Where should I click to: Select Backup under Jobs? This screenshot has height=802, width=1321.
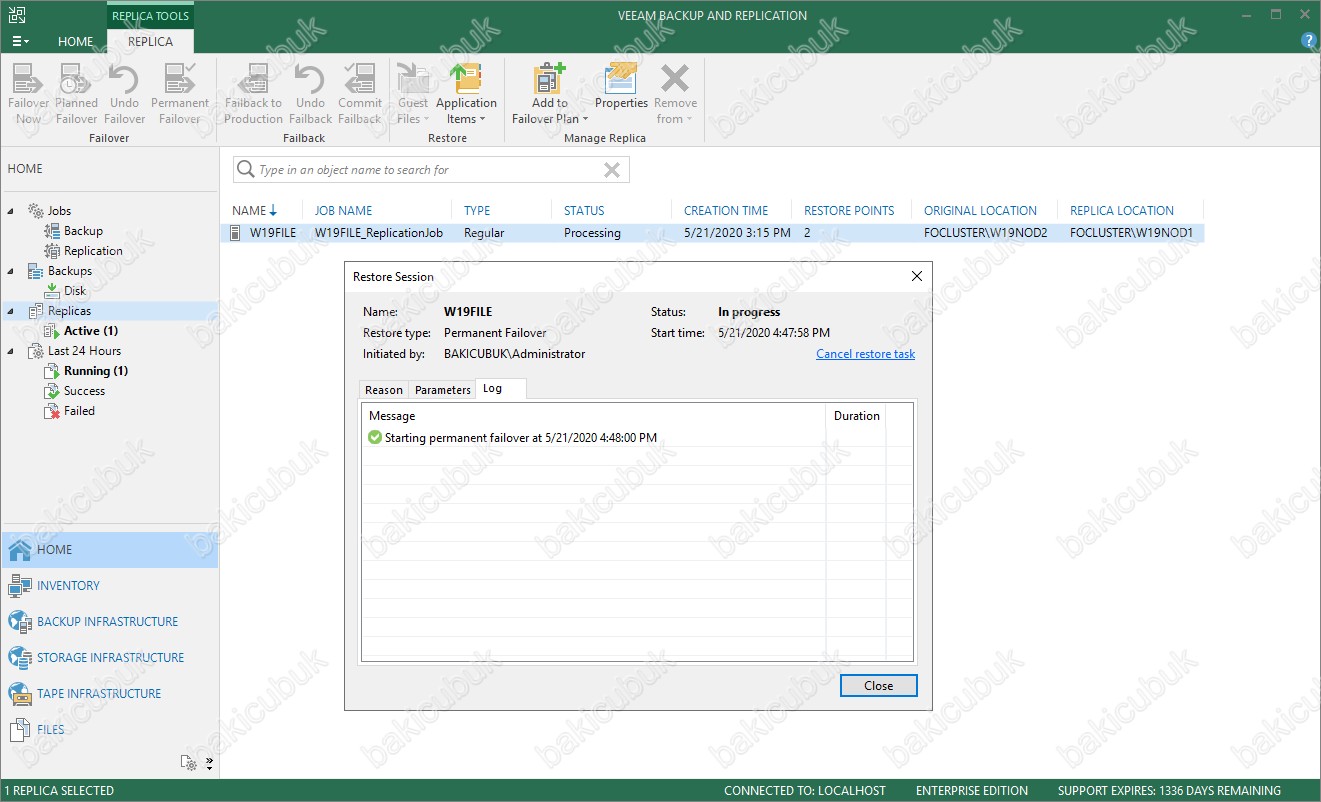pyautogui.click(x=83, y=231)
